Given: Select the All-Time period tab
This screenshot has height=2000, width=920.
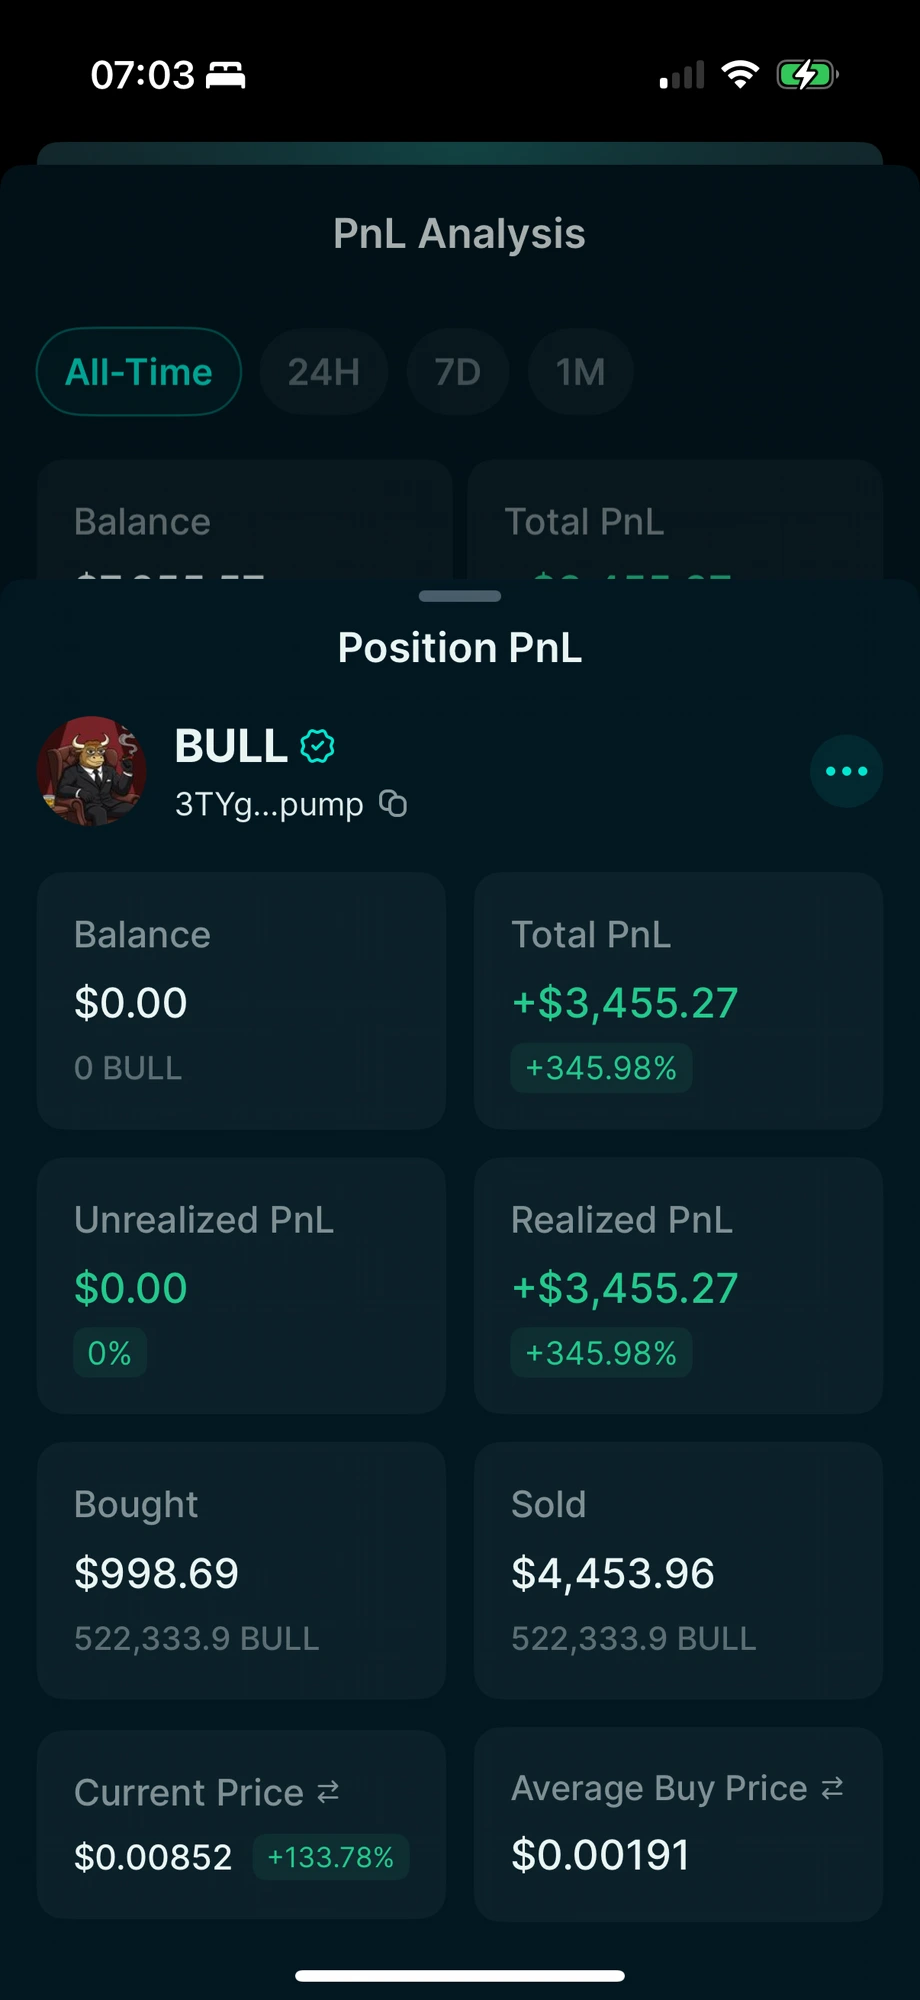Looking at the screenshot, I should (x=139, y=372).
